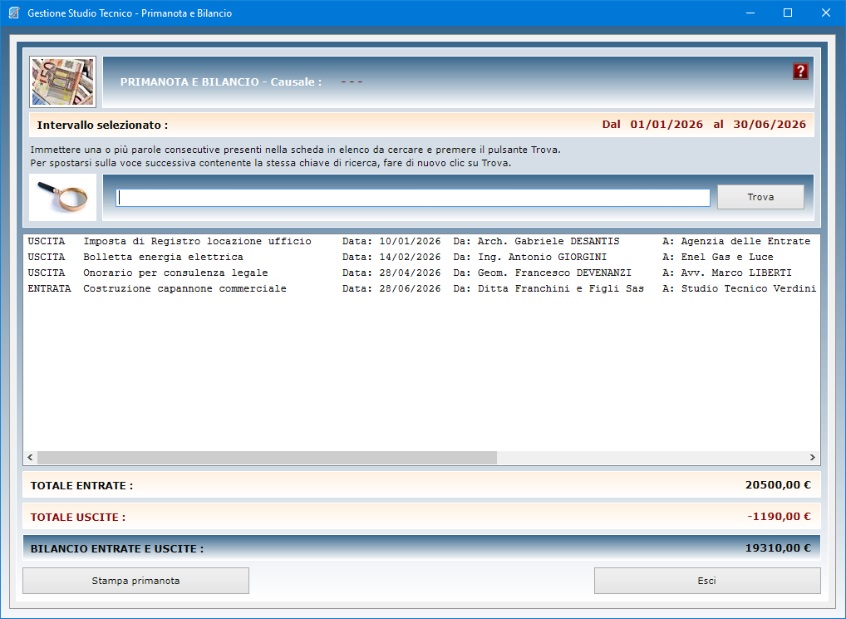Select the Bolletta energia elettrica row
The image size is (846, 619).
tap(163, 257)
